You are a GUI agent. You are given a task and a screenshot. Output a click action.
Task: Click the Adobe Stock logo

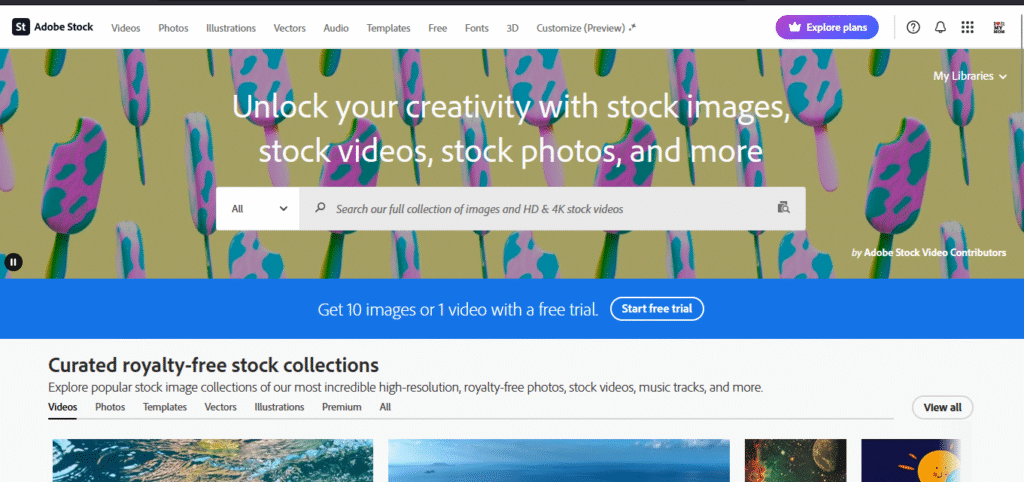53,27
